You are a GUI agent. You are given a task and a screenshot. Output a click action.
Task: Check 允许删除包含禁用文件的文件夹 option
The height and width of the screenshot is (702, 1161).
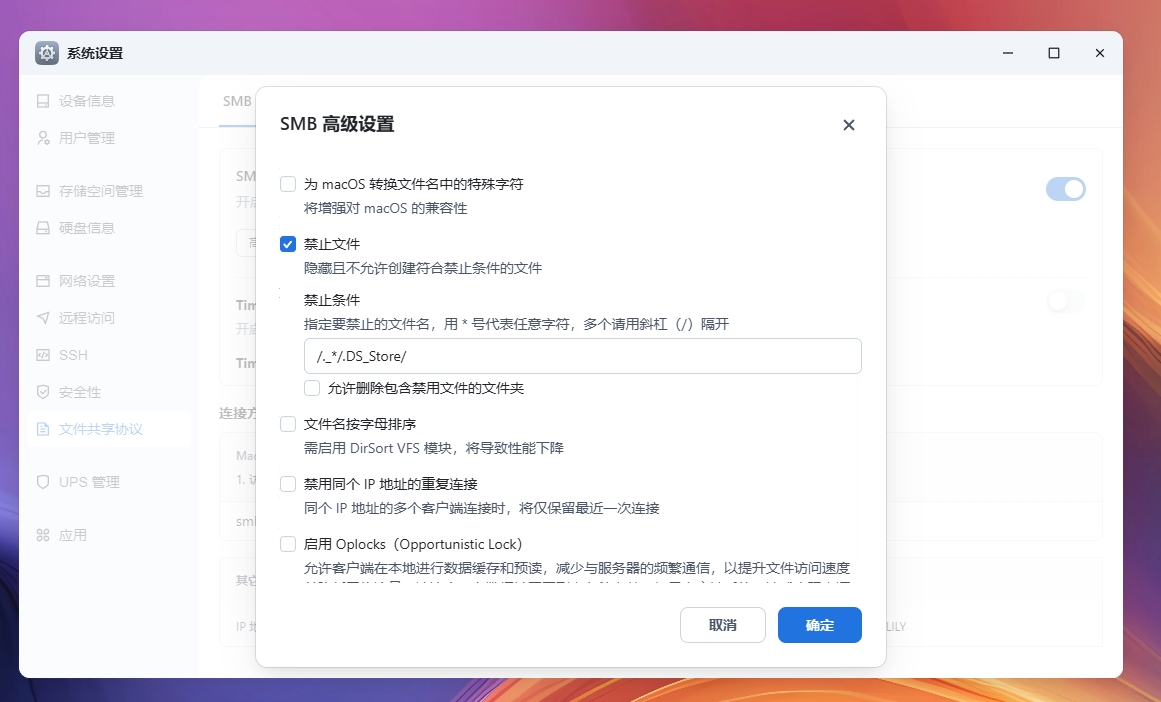click(312, 388)
